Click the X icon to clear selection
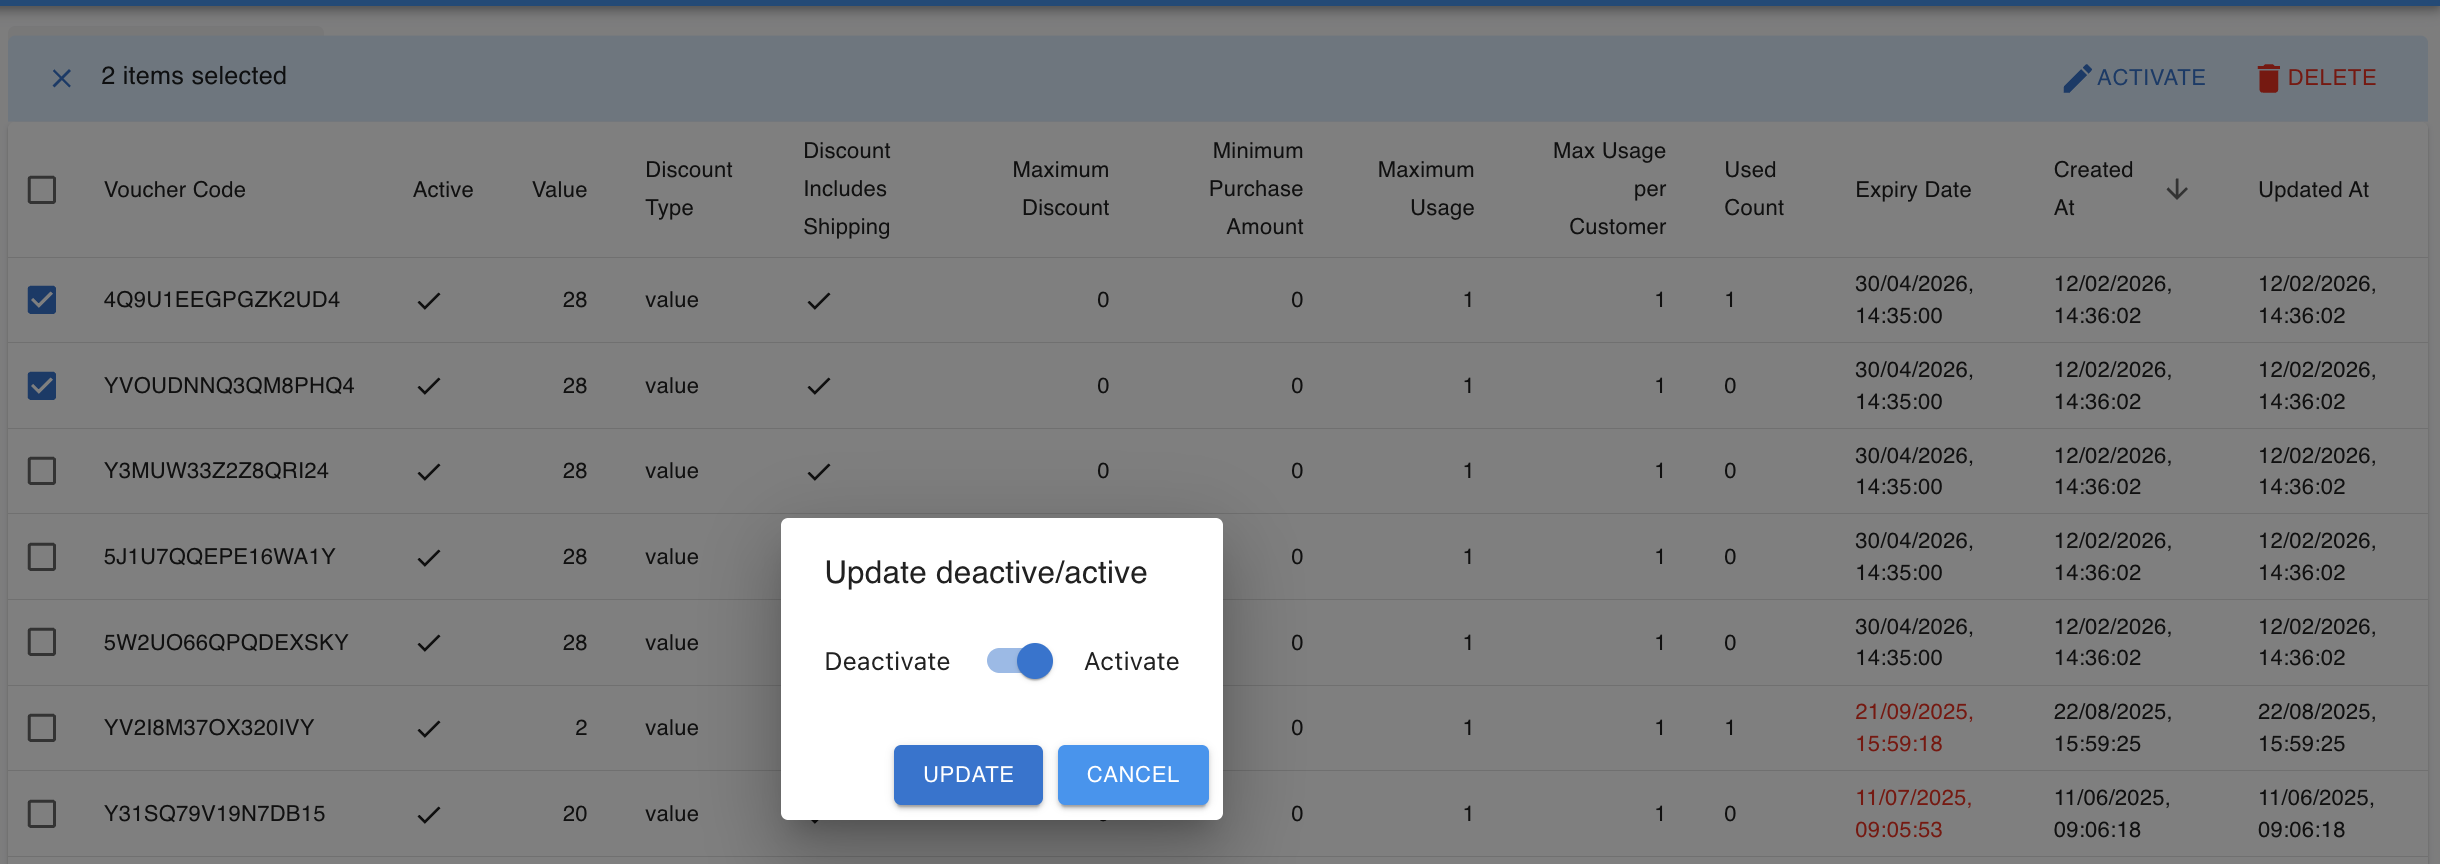The height and width of the screenshot is (864, 2440). pyautogui.click(x=61, y=78)
